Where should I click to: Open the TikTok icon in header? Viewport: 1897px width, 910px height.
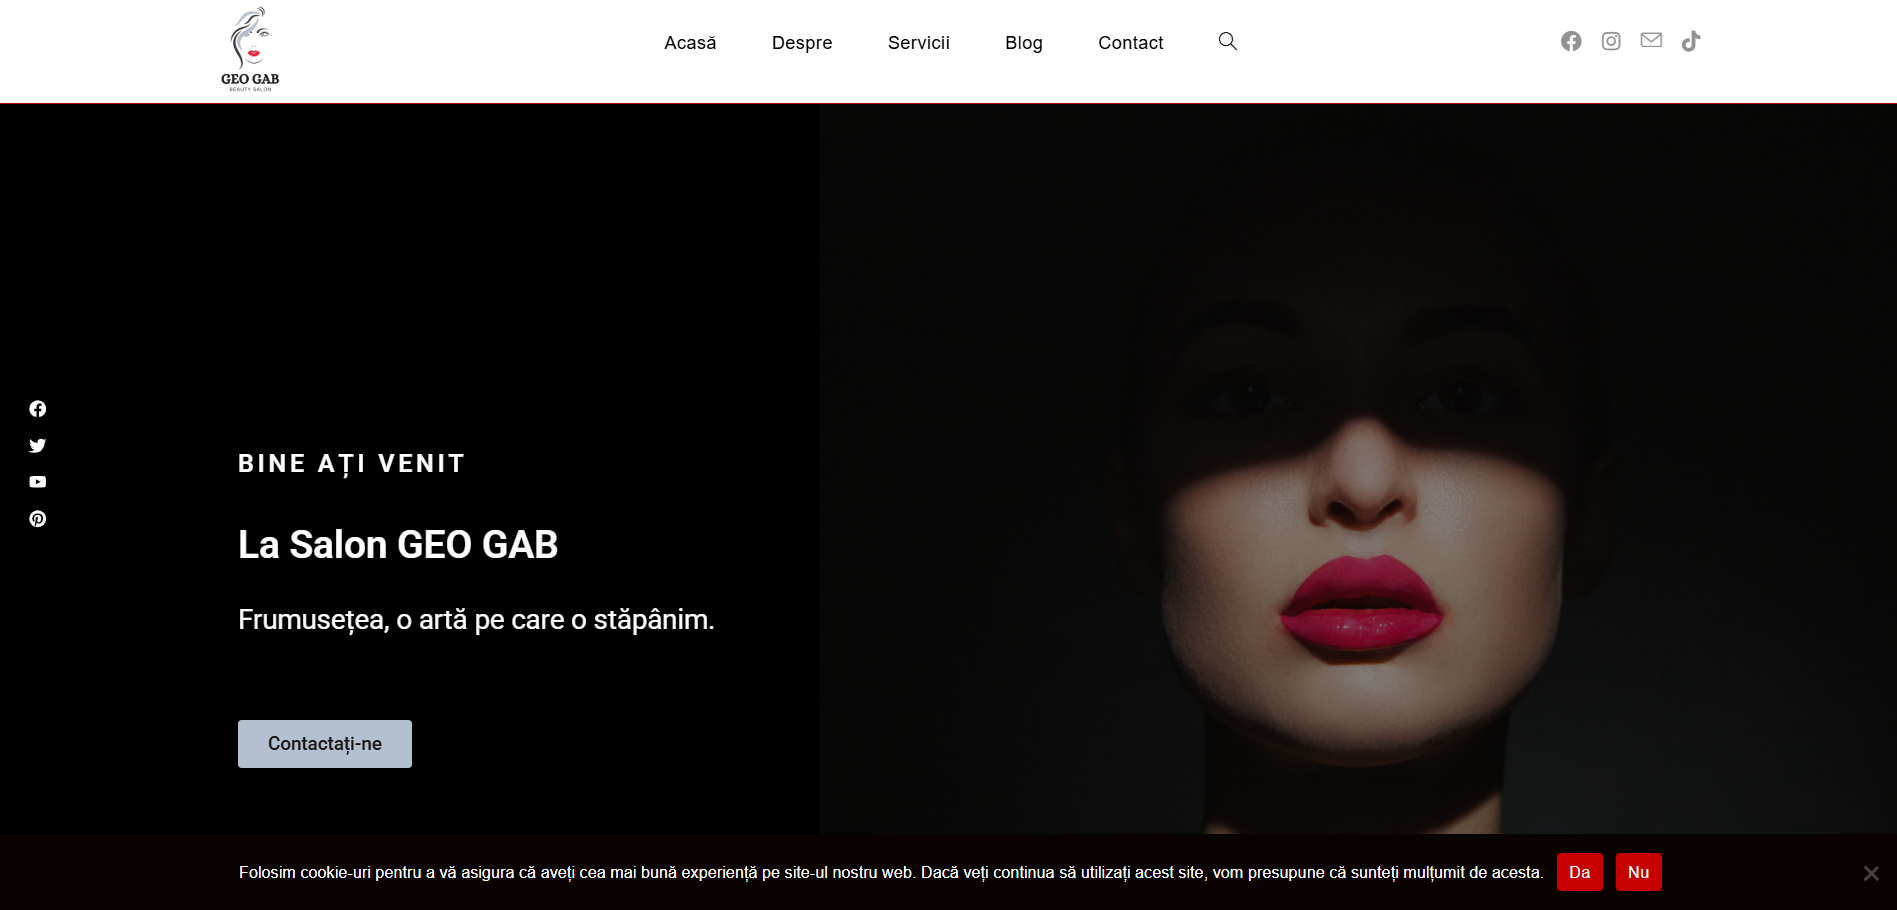pos(1691,41)
